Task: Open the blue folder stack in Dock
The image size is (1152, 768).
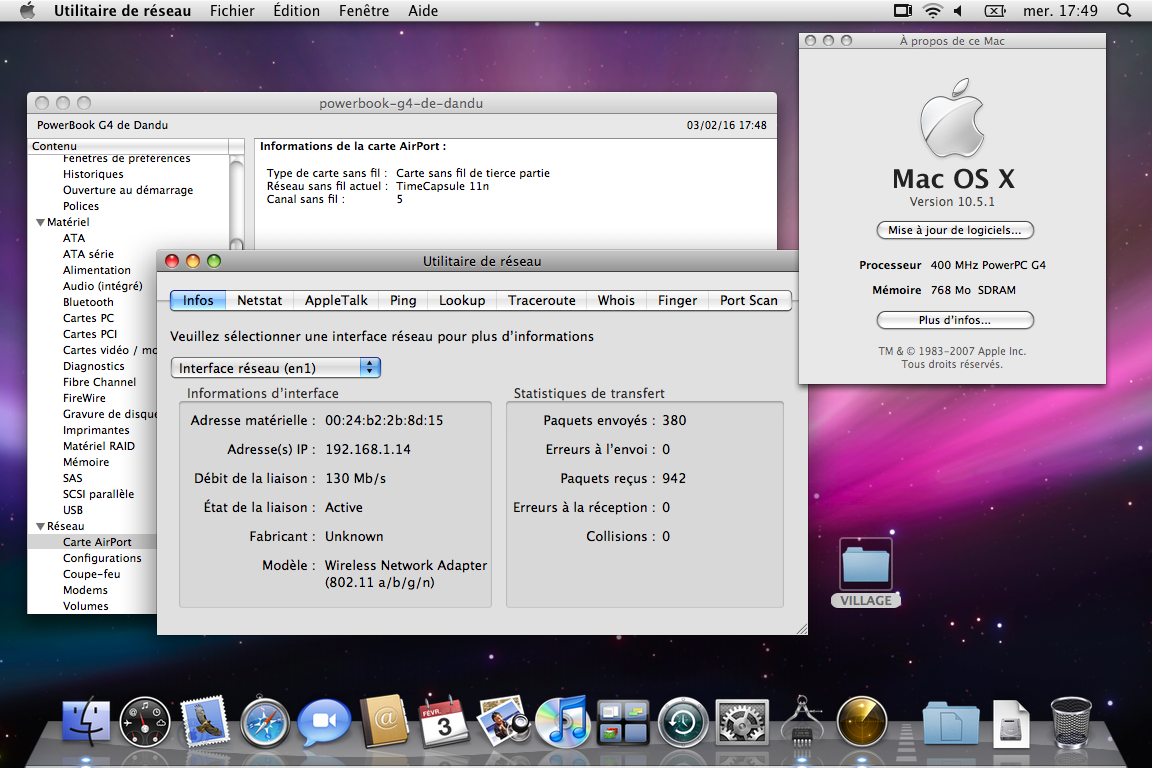Action: (951, 723)
